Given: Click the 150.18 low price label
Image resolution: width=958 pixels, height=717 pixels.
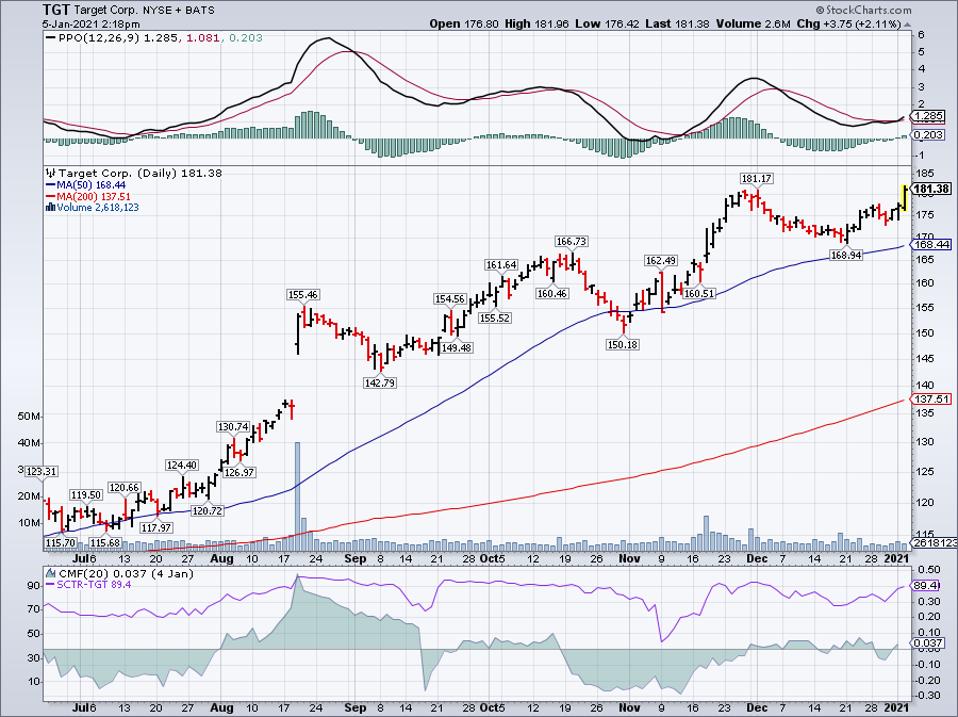Looking at the screenshot, I should click(x=623, y=344).
